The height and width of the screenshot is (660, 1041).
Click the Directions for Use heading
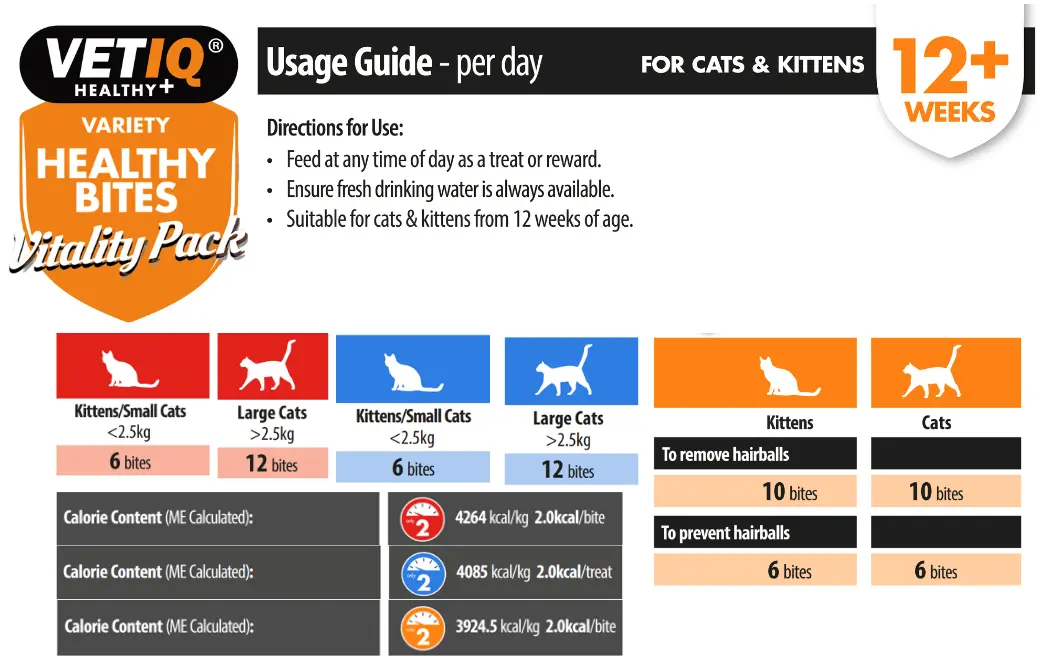[x=335, y=128]
